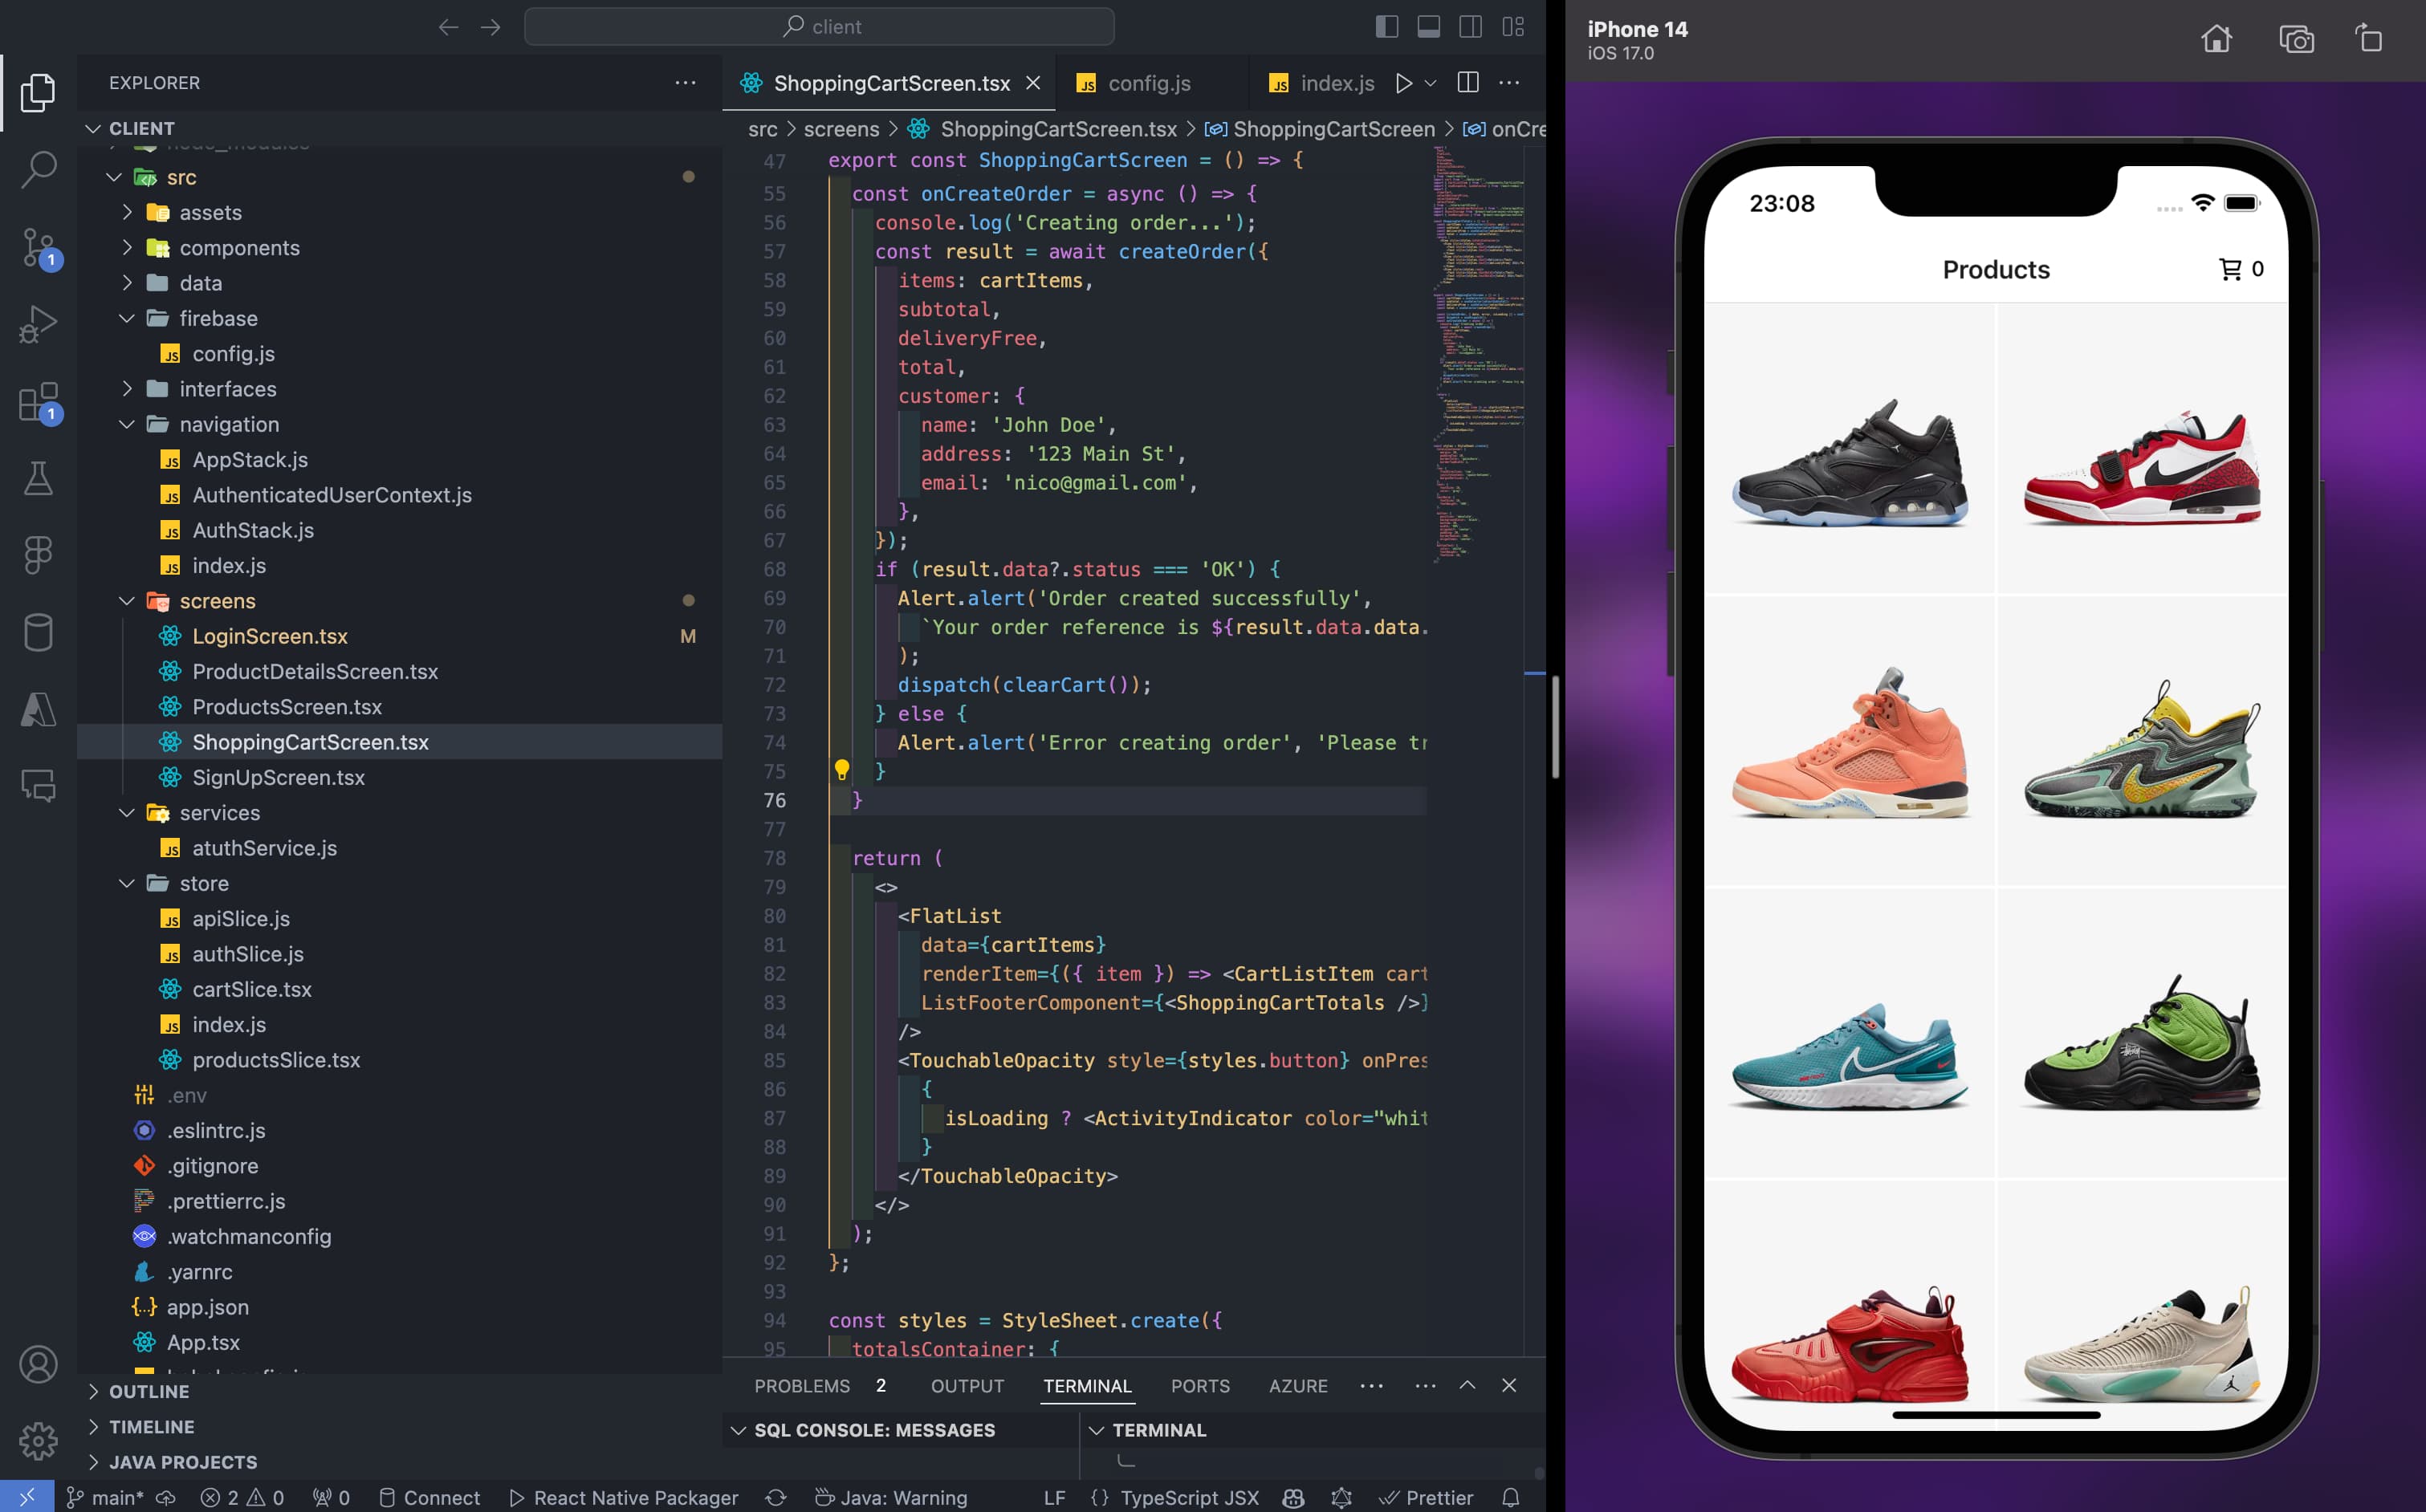The width and height of the screenshot is (2426, 1512).
Task: Click the GitHub Copilot status bar icon
Action: point(1293,1497)
